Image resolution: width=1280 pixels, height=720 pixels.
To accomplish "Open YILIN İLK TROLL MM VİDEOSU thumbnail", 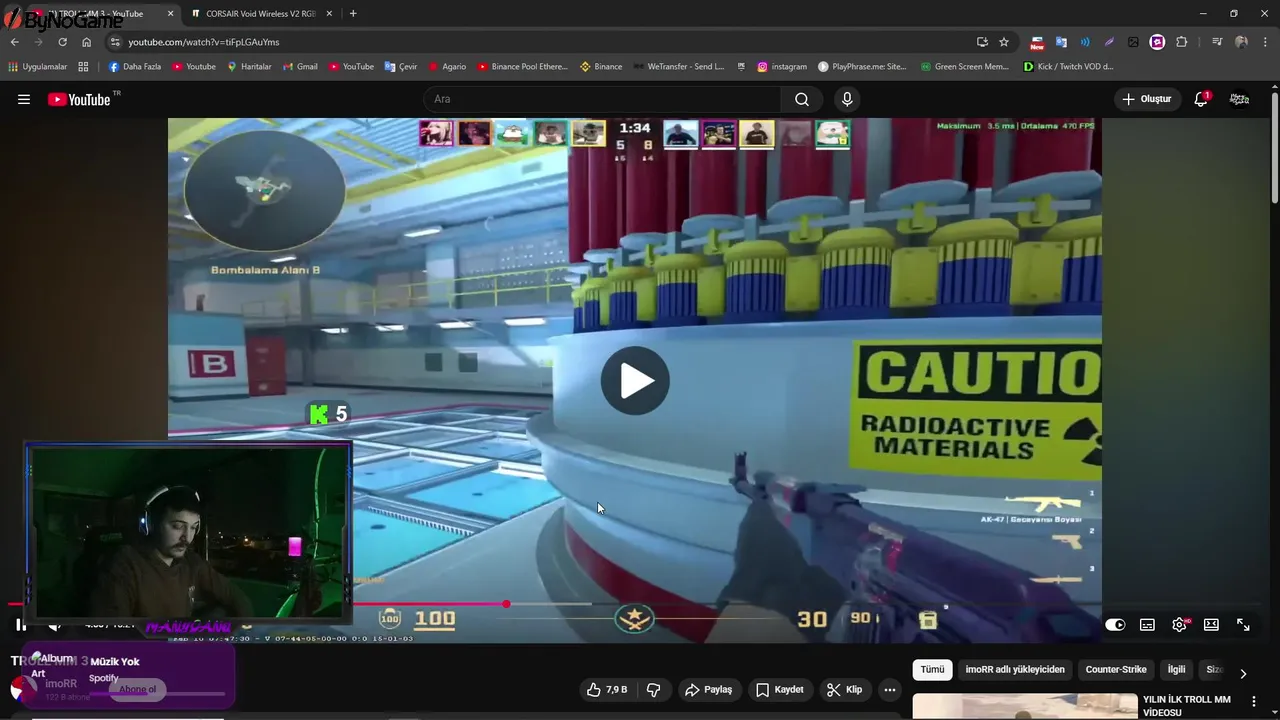I will pyautogui.click(x=1025, y=707).
